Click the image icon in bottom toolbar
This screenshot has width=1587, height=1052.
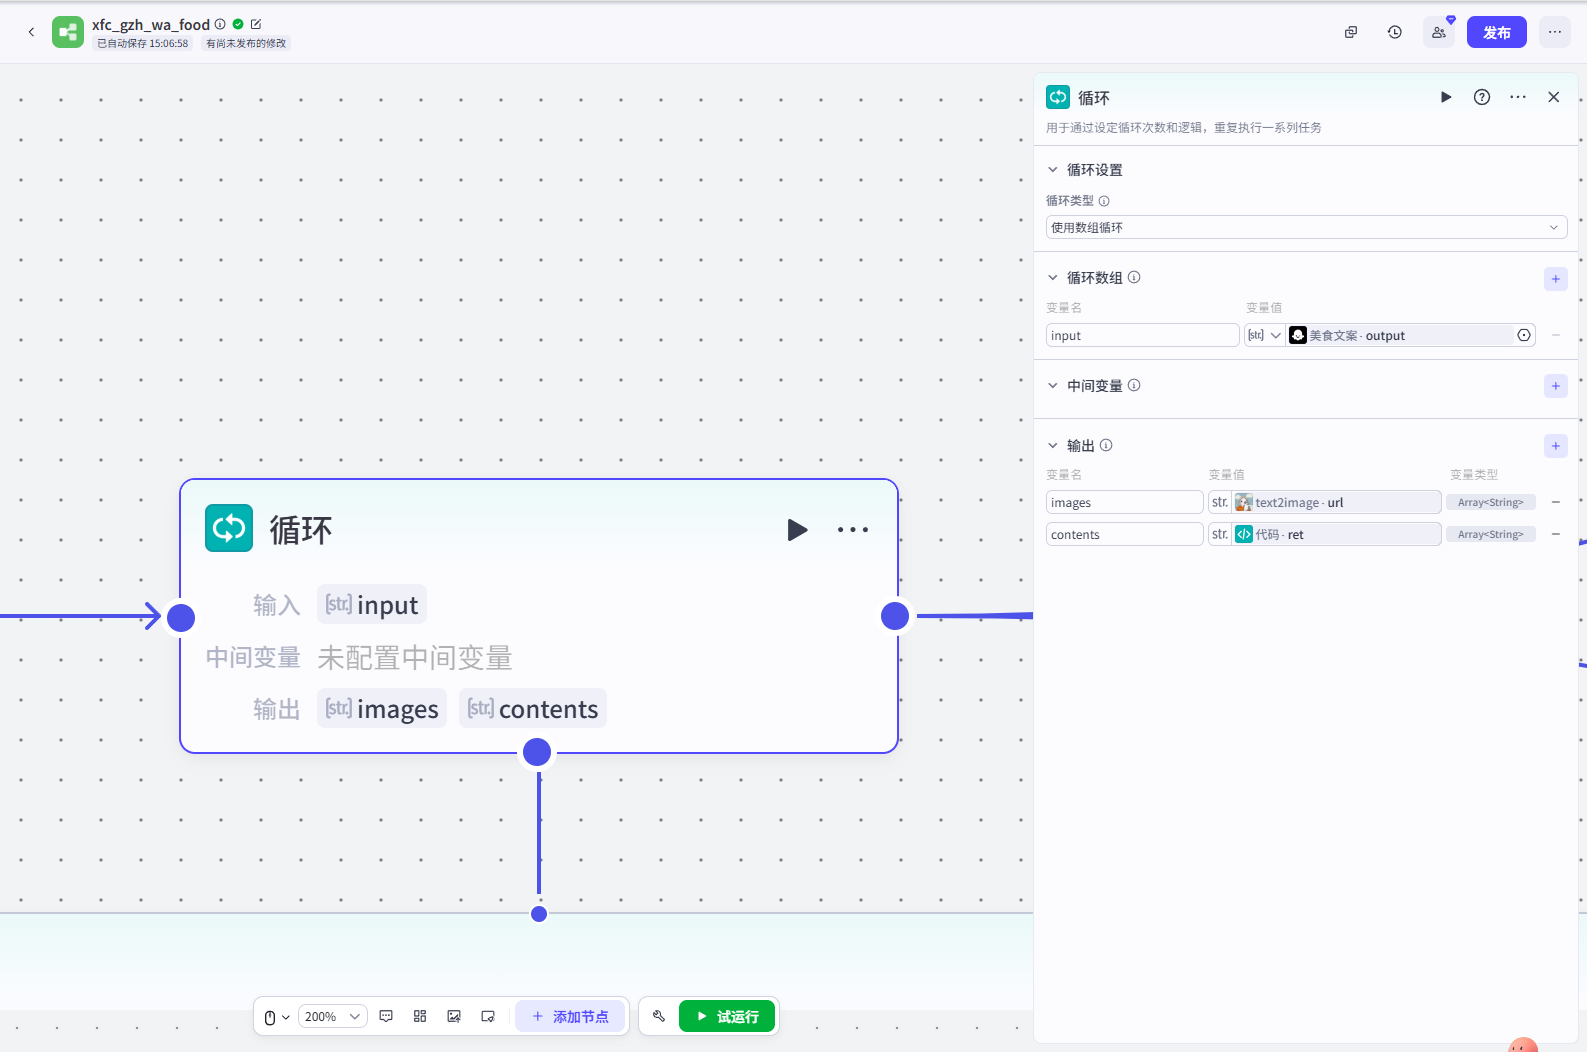(x=454, y=1016)
